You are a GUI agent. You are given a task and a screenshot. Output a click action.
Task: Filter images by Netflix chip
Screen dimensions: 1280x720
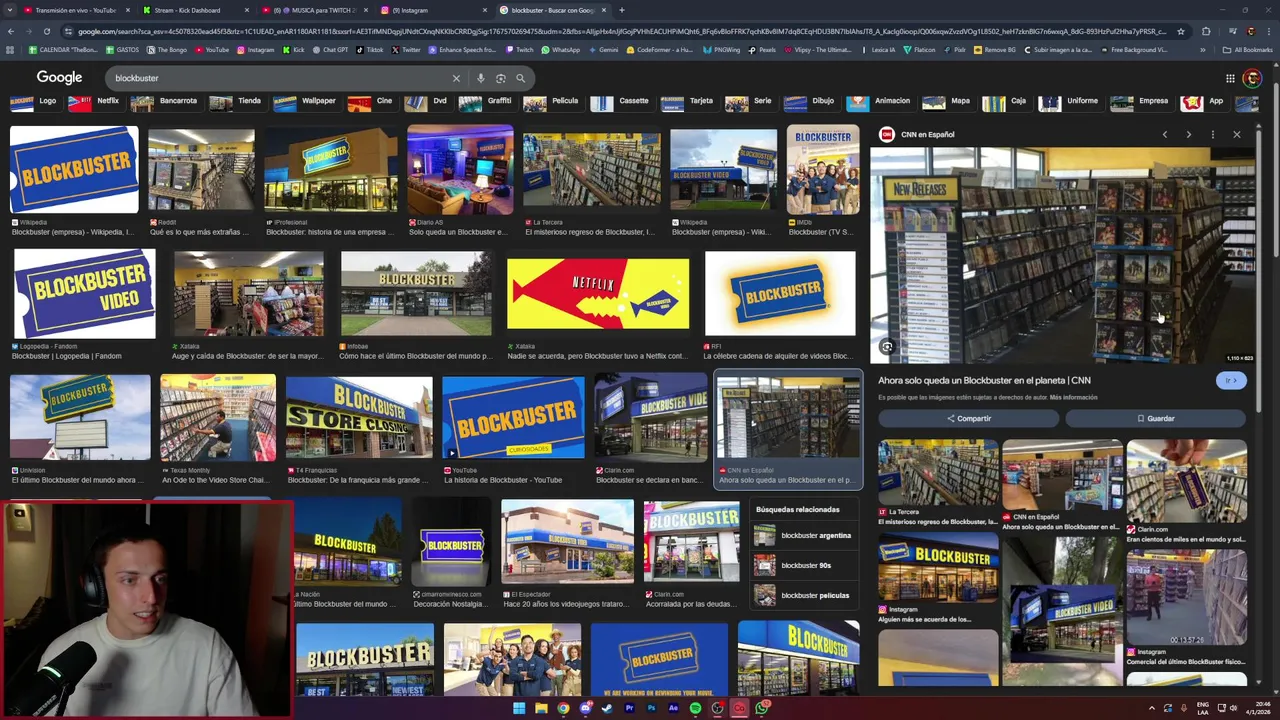click(94, 101)
